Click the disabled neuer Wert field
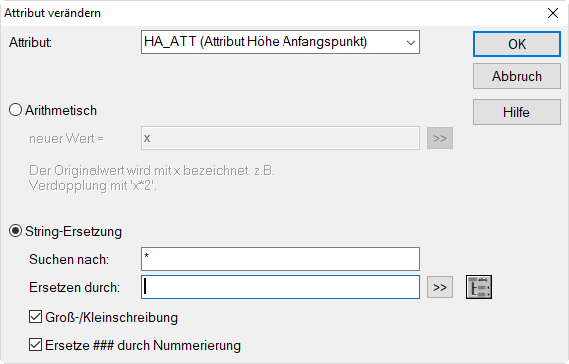569x364 pixels. coord(280,138)
